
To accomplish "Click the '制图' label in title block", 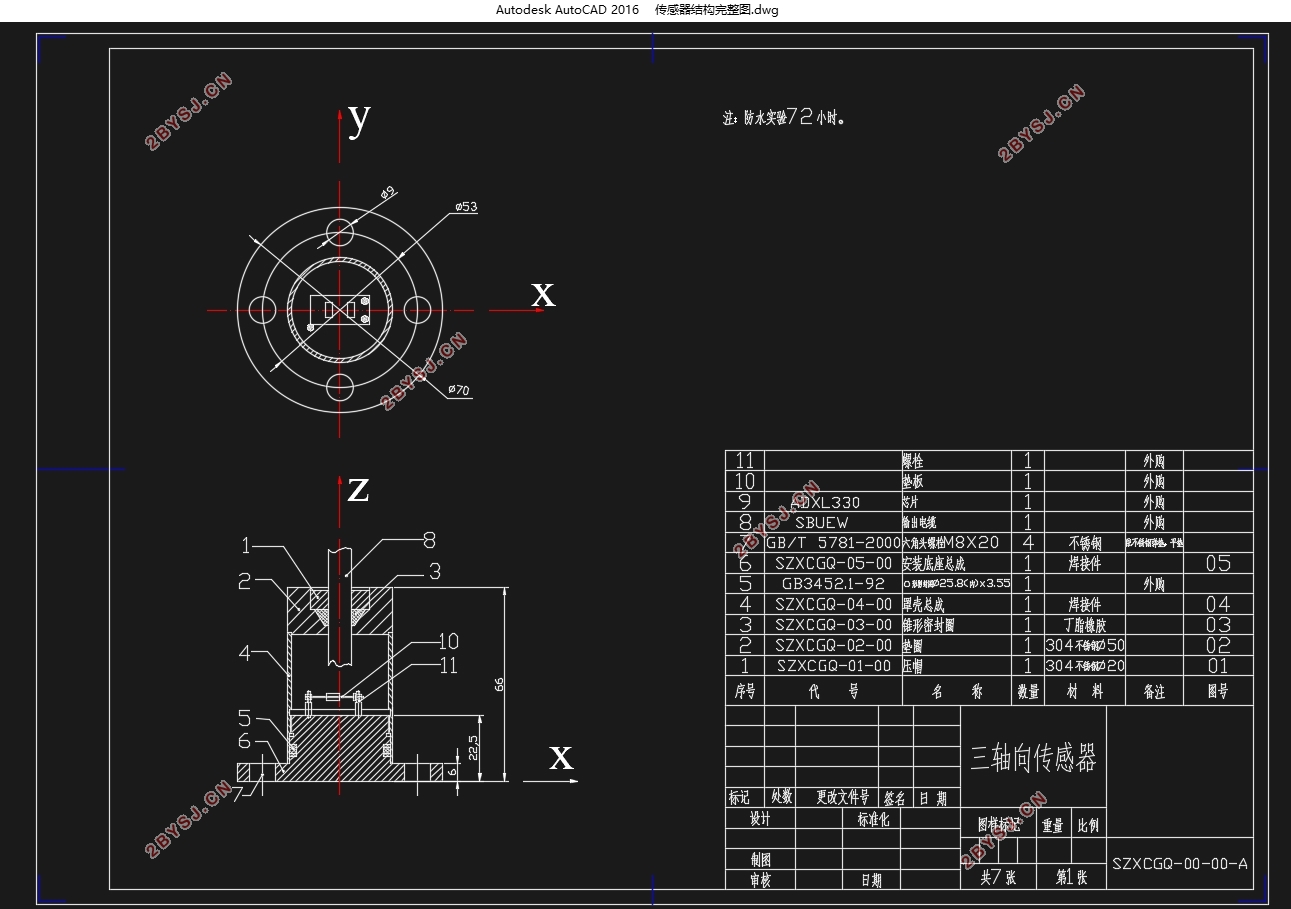I will coord(760,859).
